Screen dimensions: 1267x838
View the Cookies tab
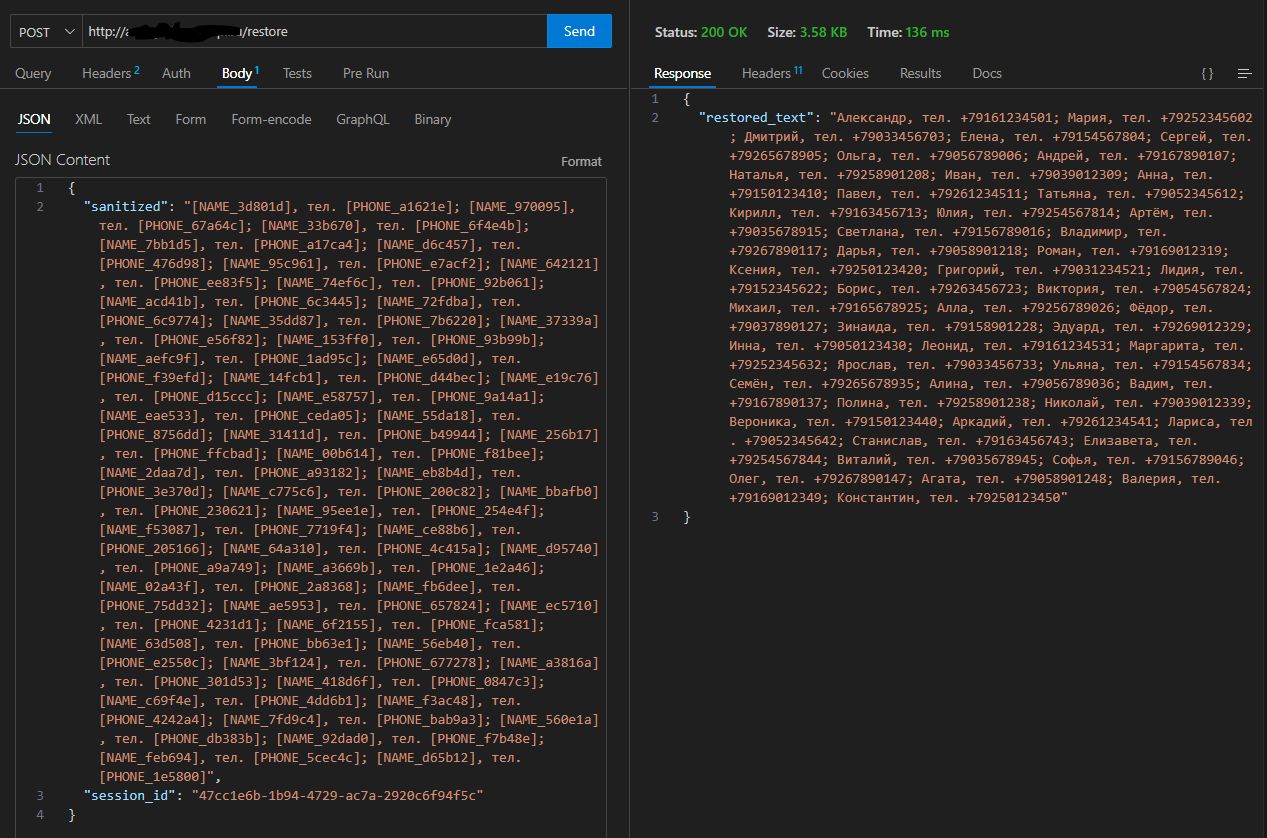point(845,74)
